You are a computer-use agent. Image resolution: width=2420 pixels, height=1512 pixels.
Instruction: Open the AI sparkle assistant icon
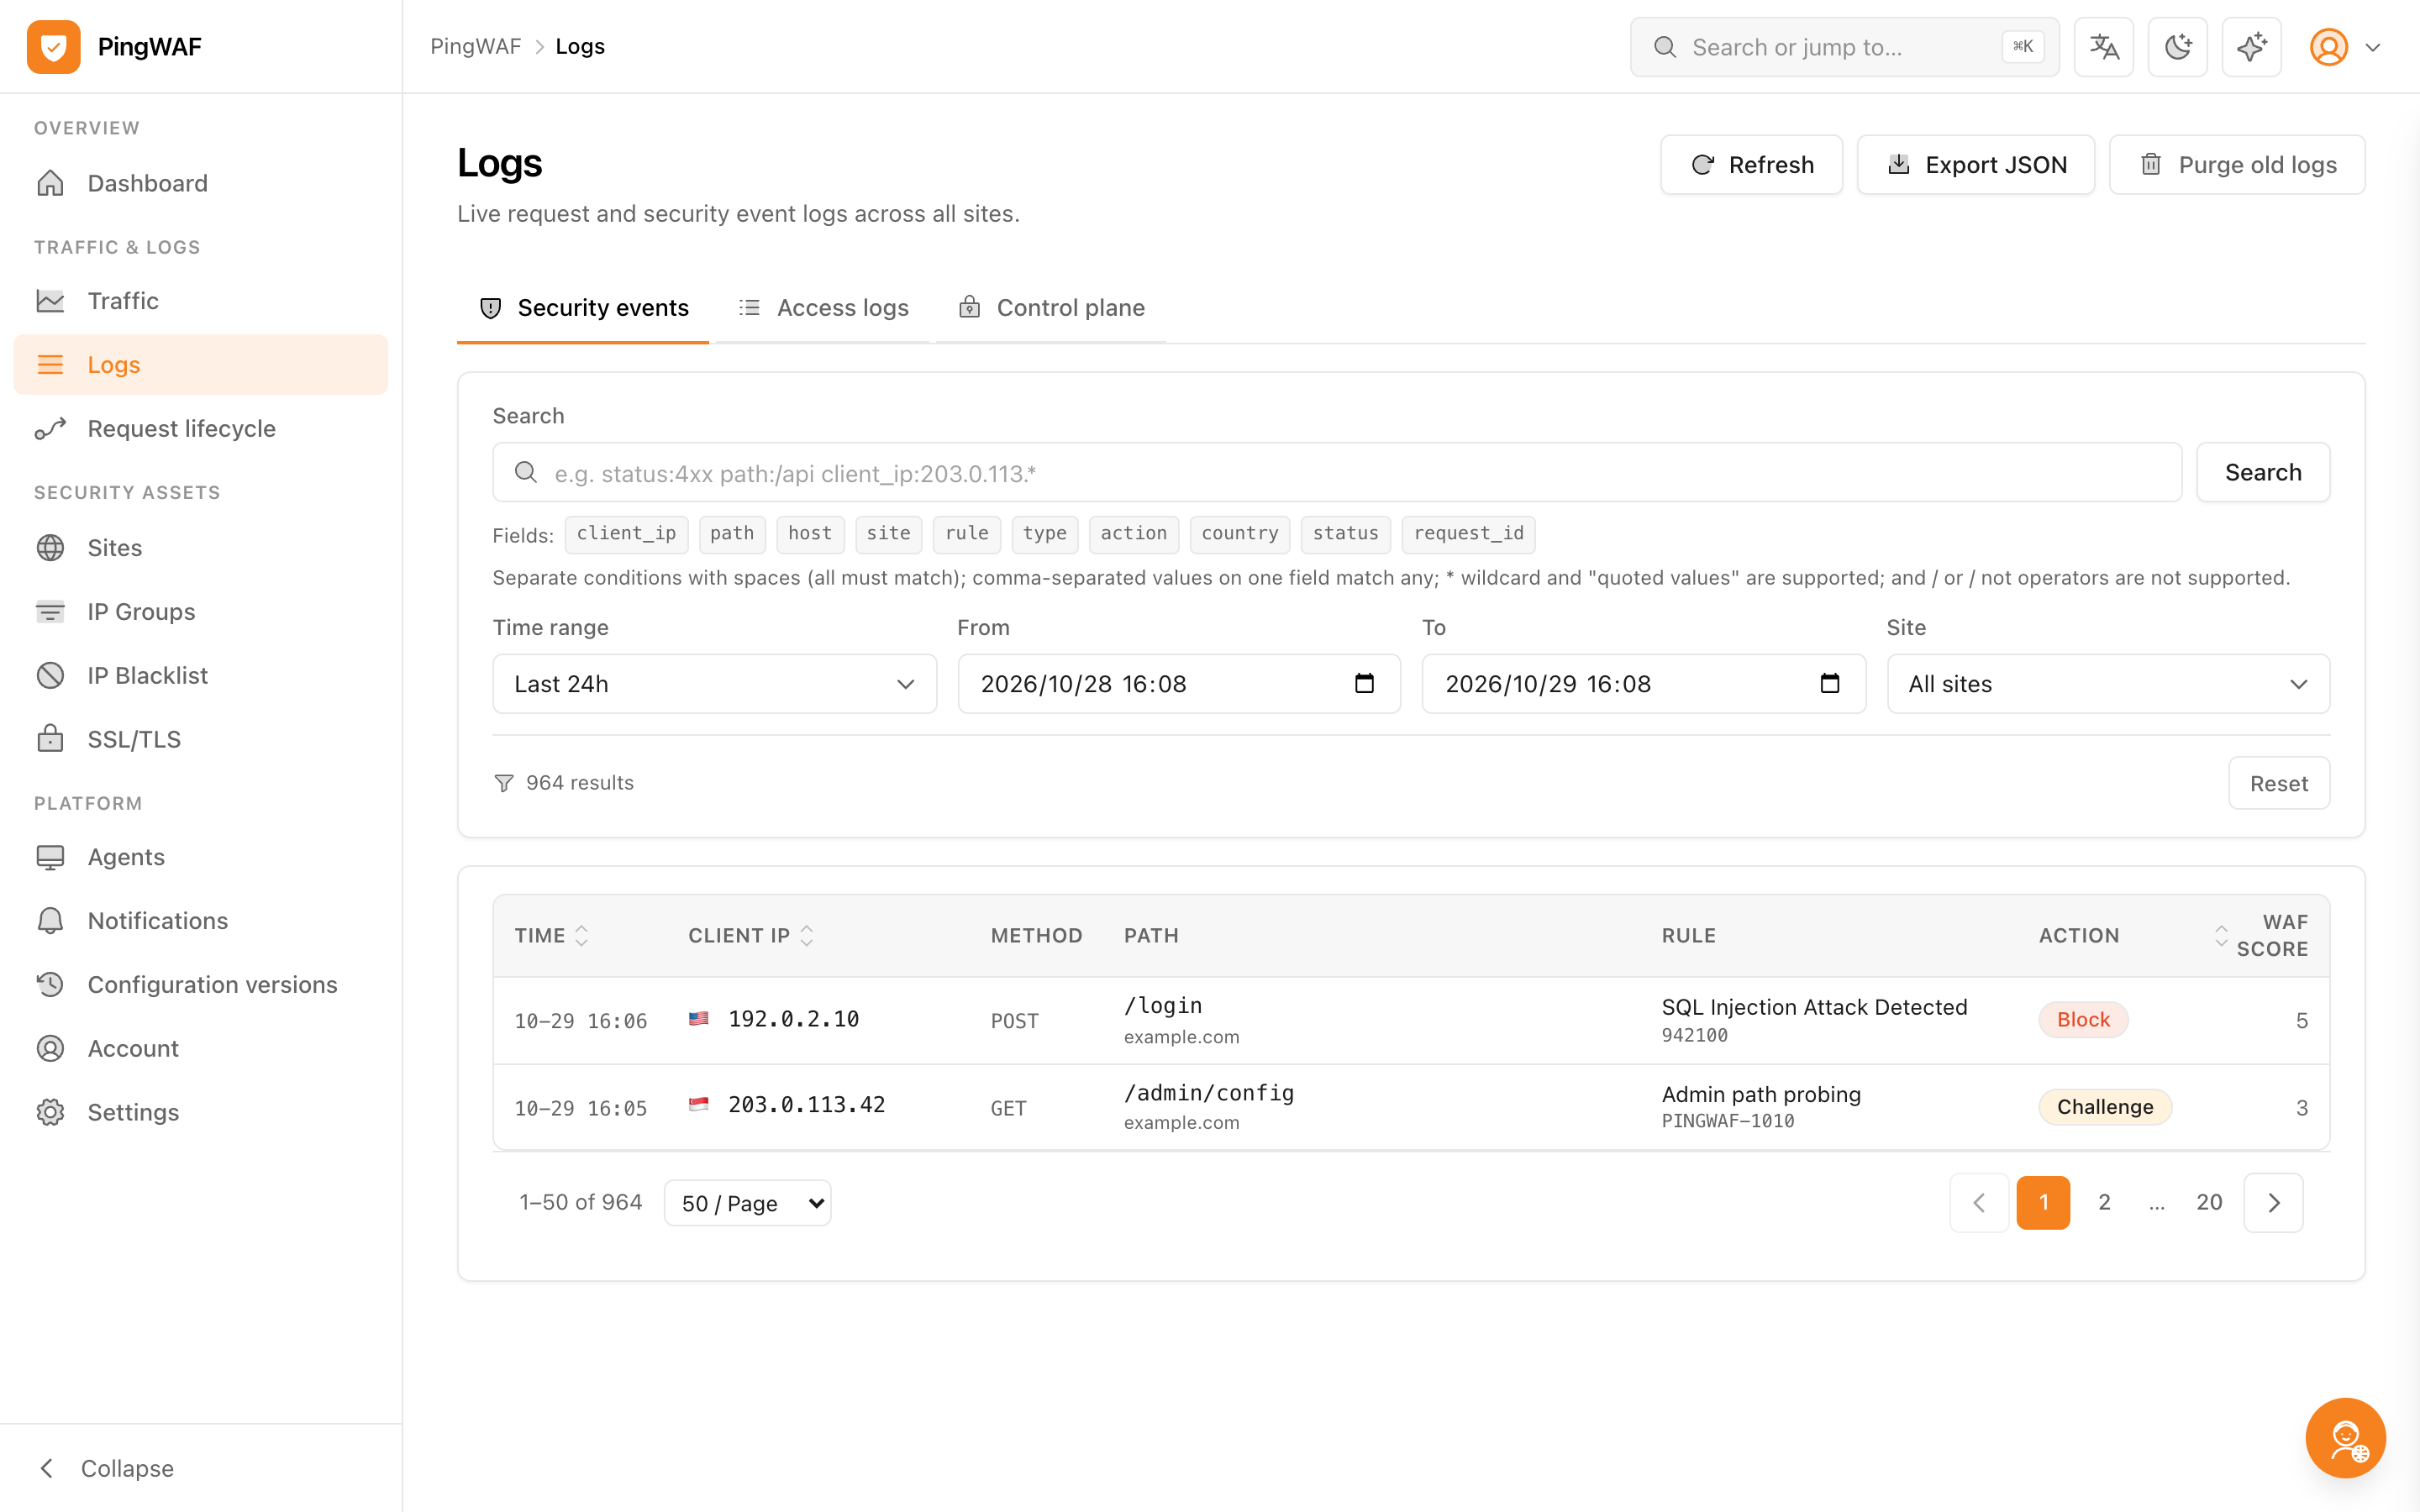click(2251, 47)
